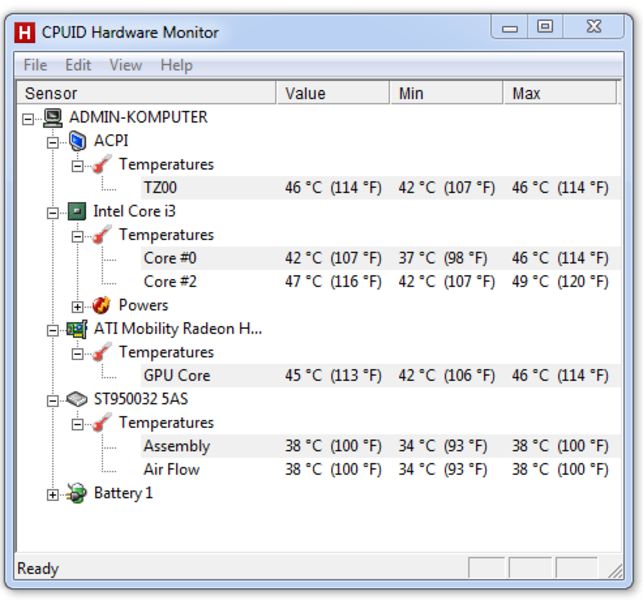Click the thermometer icon under ATI Mobility Radeon
Viewport: 643px width, 600px height.
(102, 352)
